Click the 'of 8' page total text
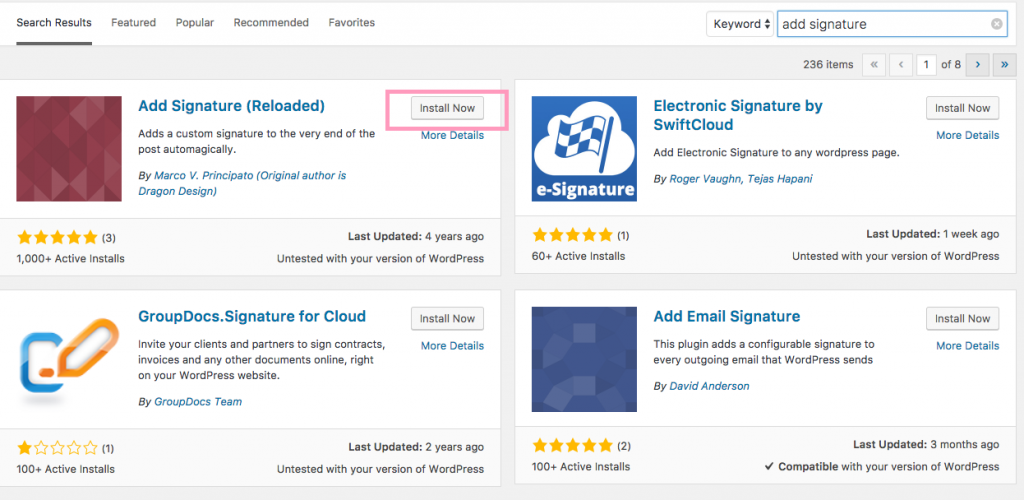Image resolution: width=1024 pixels, height=500 pixels. point(951,64)
